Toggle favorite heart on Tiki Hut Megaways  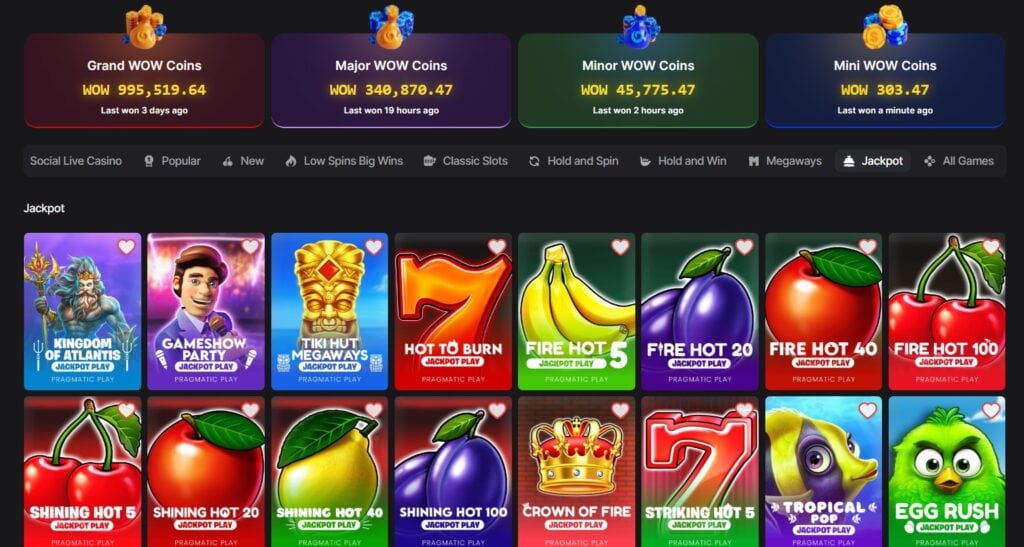pos(374,247)
